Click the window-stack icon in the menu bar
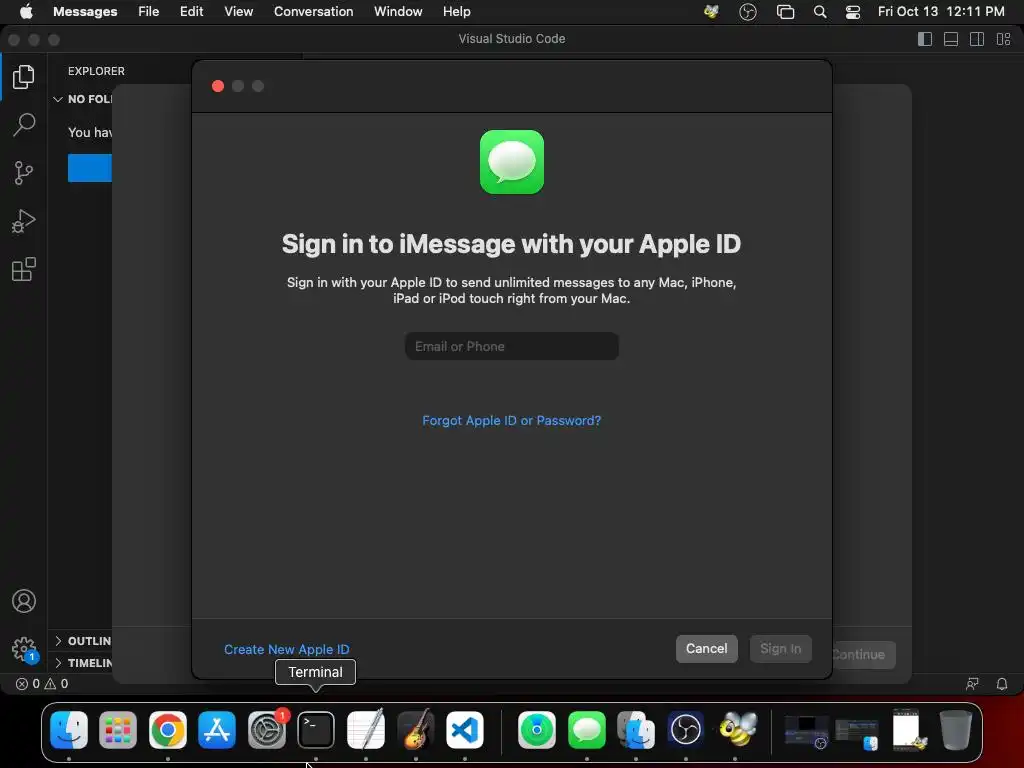Image resolution: width=1024 pixels, height=768 pixels. 785,12
